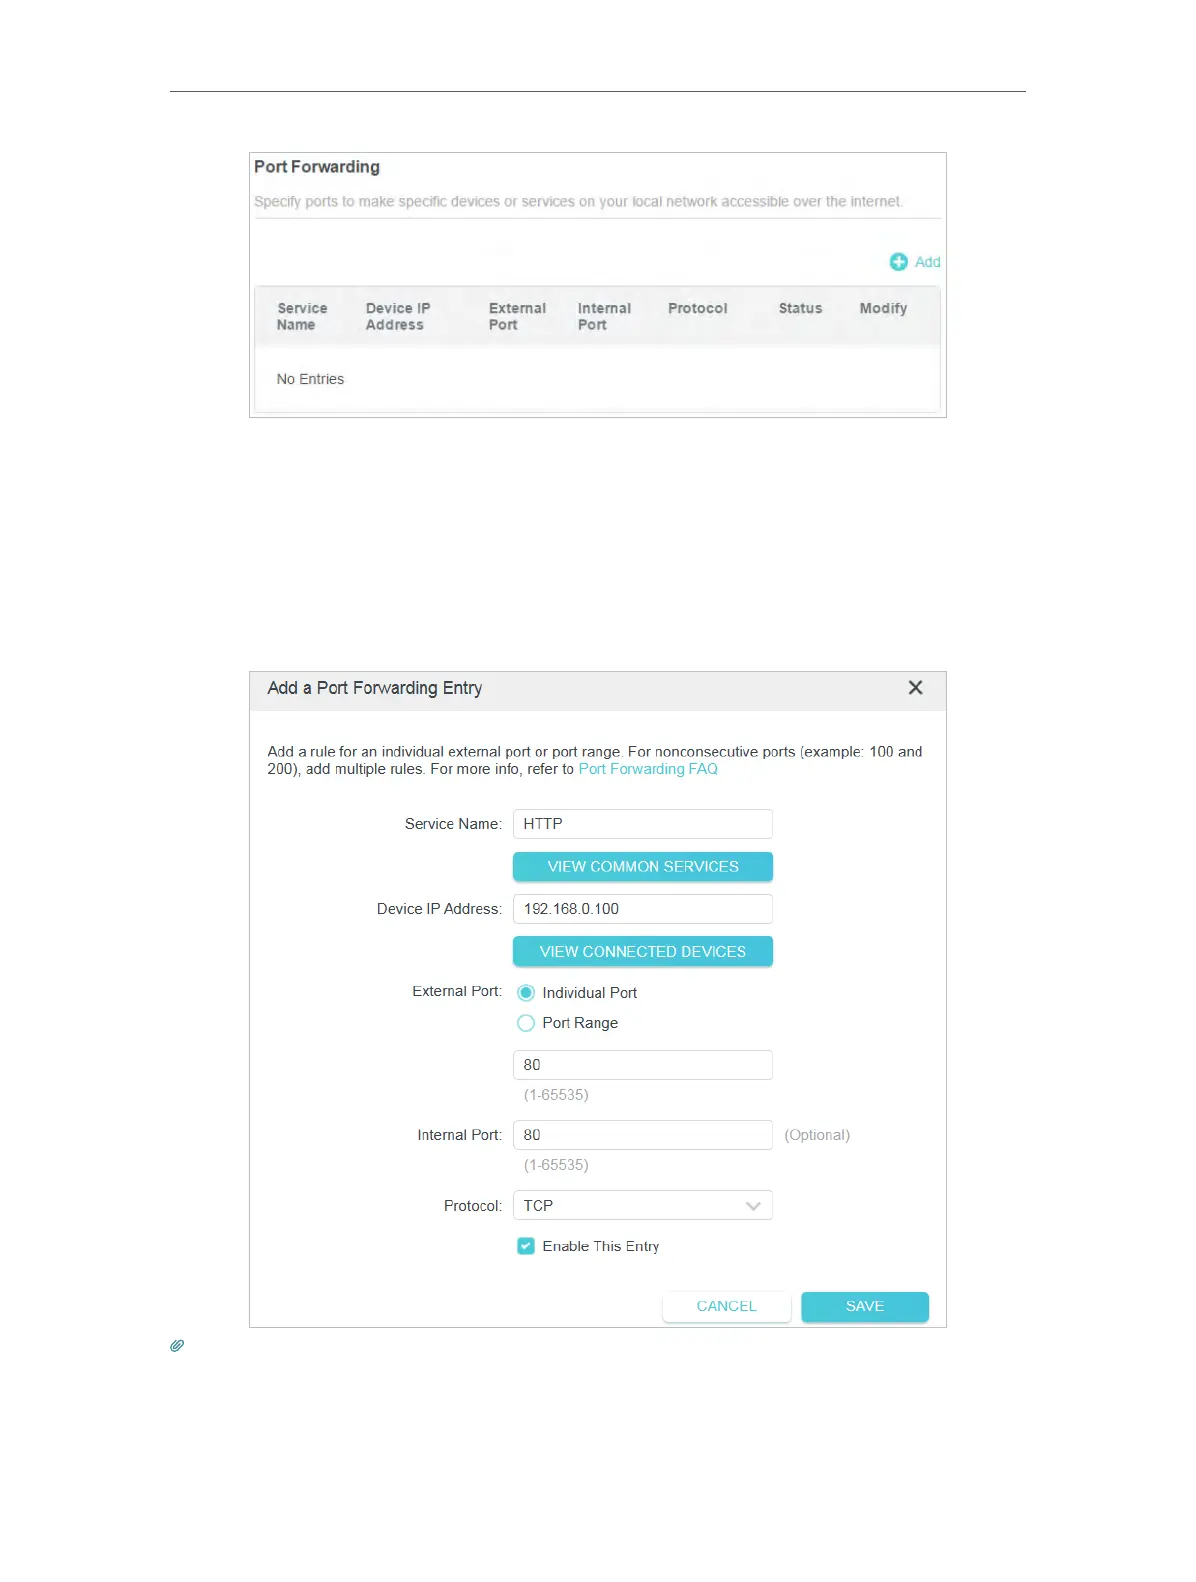Select the Port Range radio button
This screenshot has height=1582, width=1196.
pyautogui.click(x=526, y=1023)
